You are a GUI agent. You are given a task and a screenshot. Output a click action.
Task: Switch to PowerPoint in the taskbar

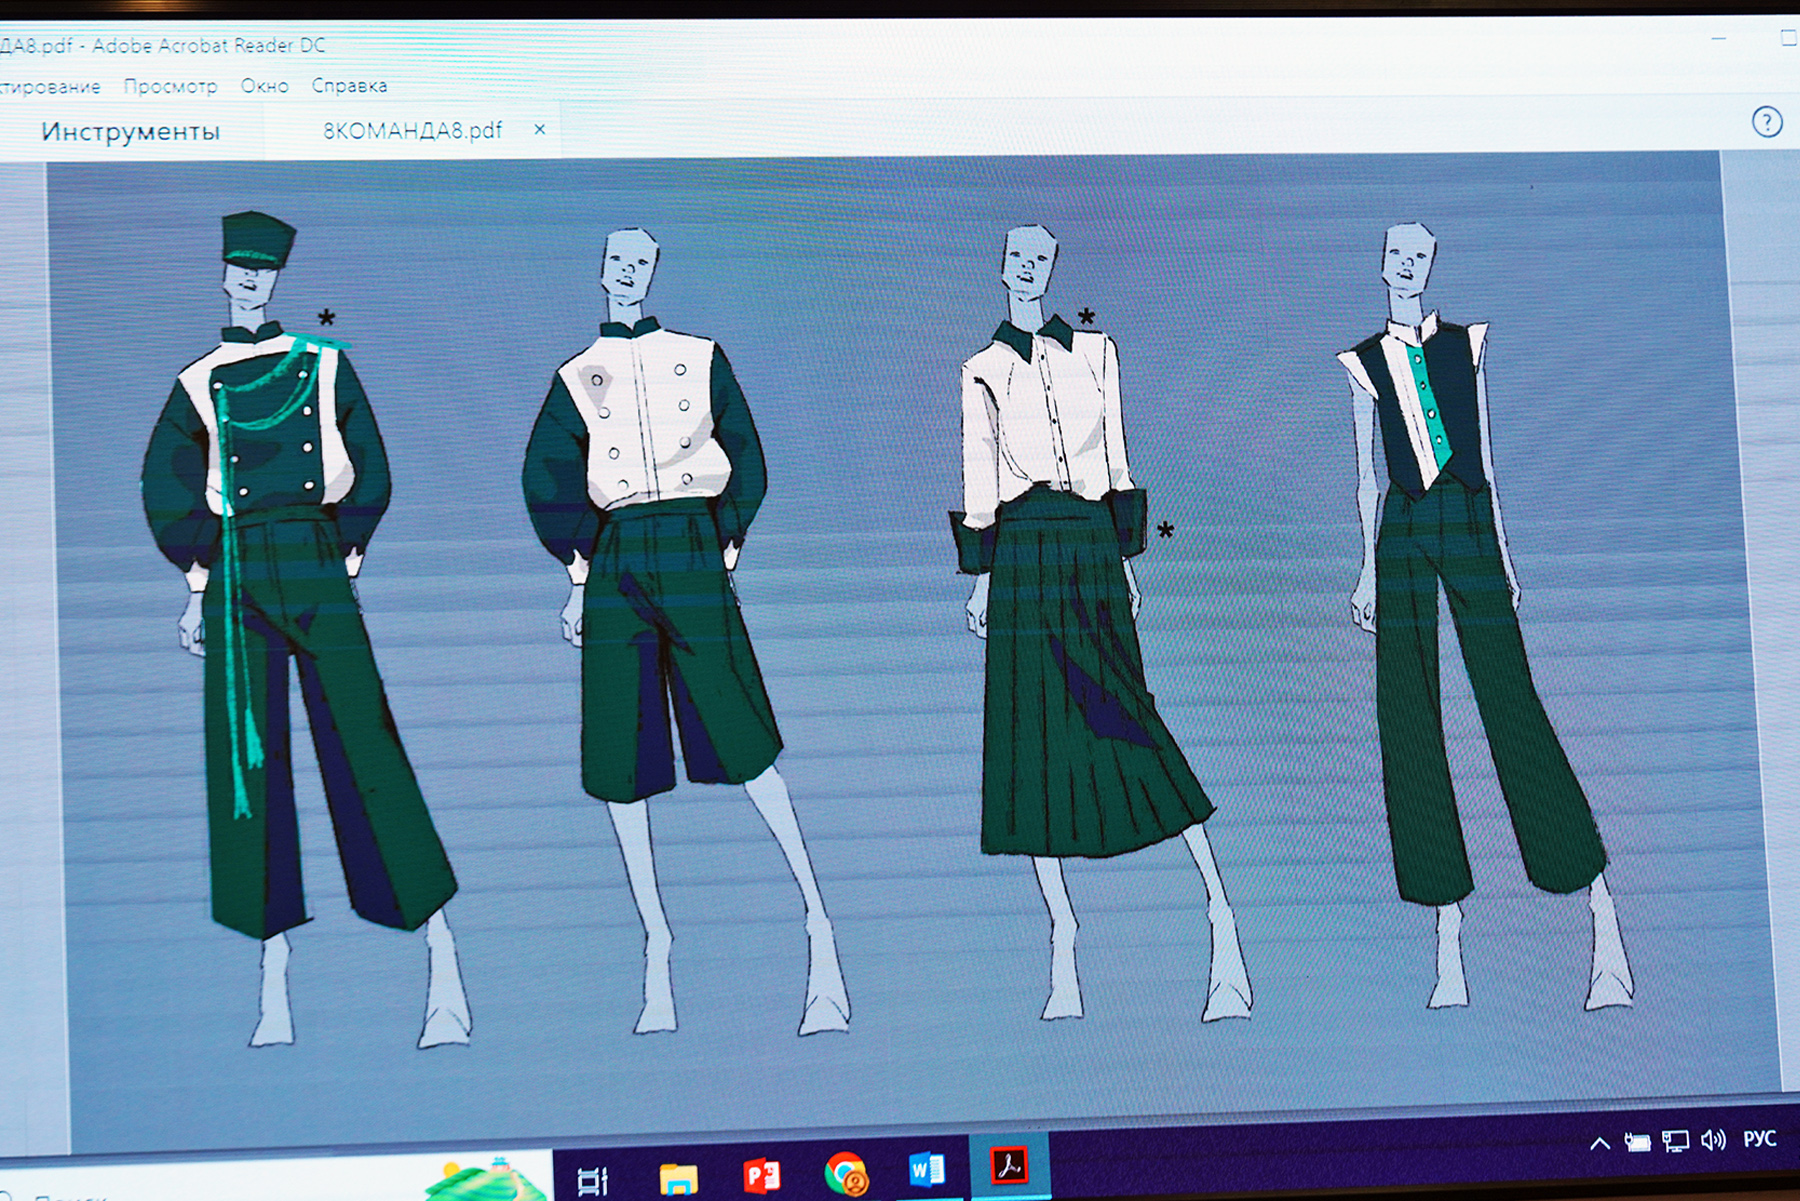point(761,1174)
